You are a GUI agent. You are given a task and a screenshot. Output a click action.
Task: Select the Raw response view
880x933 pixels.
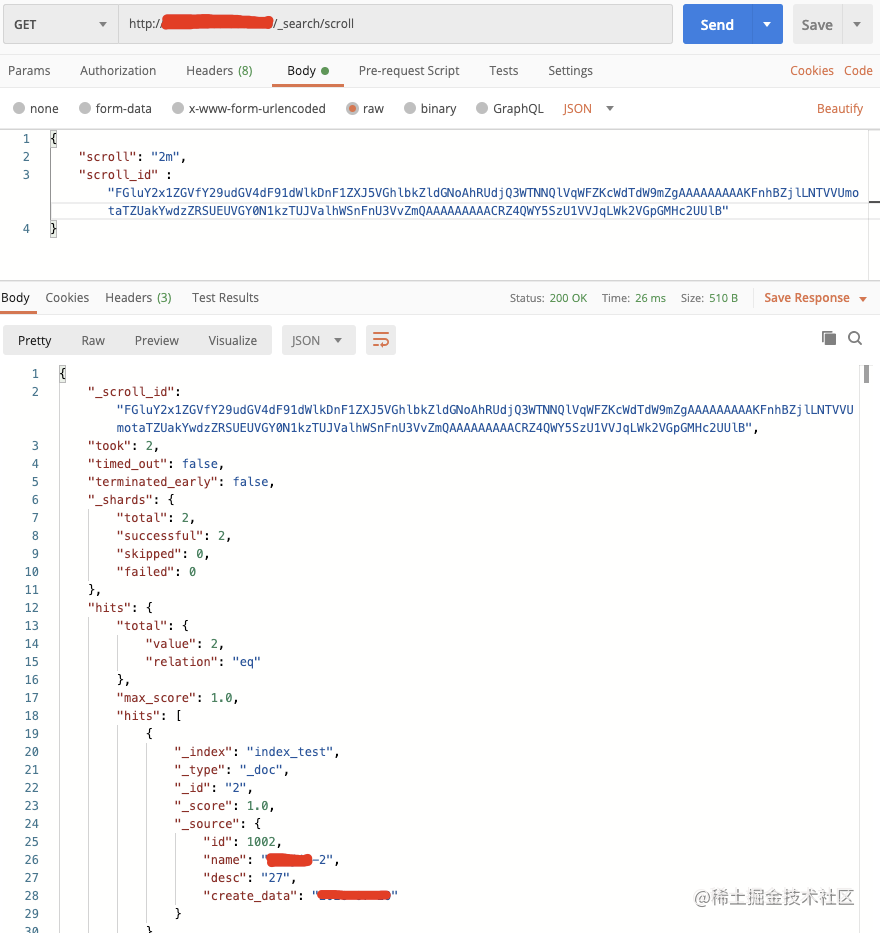pos(93,340)
